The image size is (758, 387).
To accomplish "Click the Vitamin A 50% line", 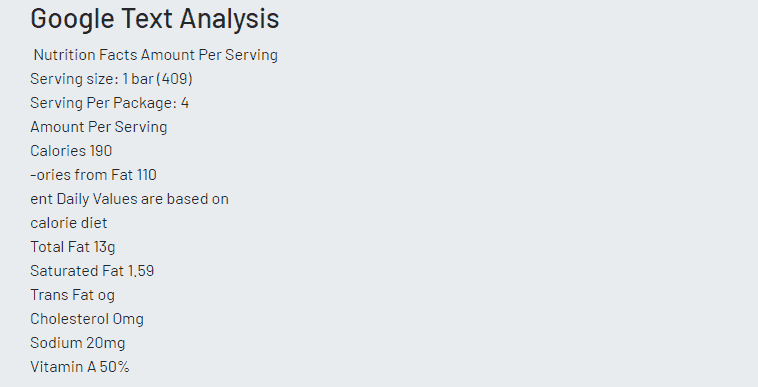I will coord(80,367).
